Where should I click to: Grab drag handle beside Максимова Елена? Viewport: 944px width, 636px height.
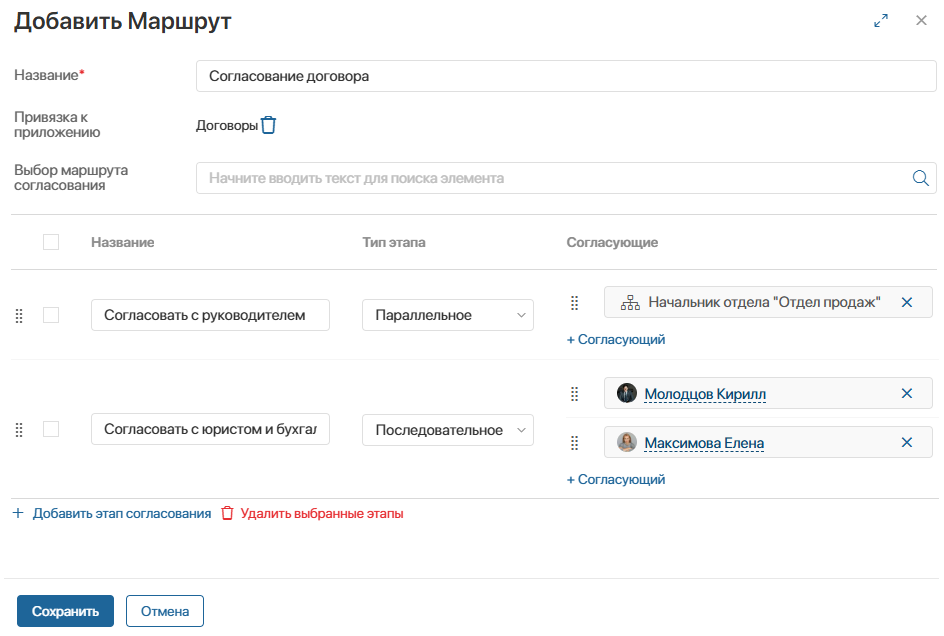(574, 443)
